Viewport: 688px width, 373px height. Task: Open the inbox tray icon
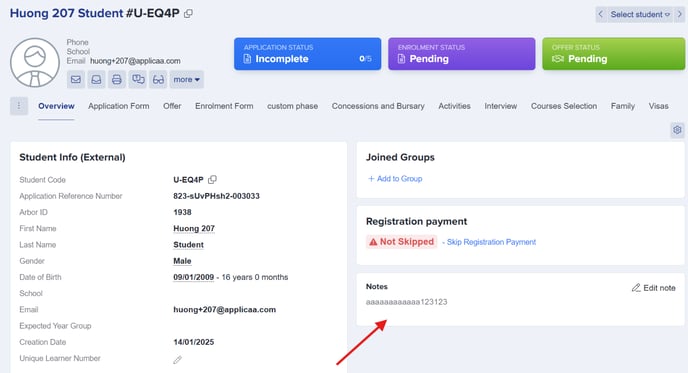tap(96, 79)
